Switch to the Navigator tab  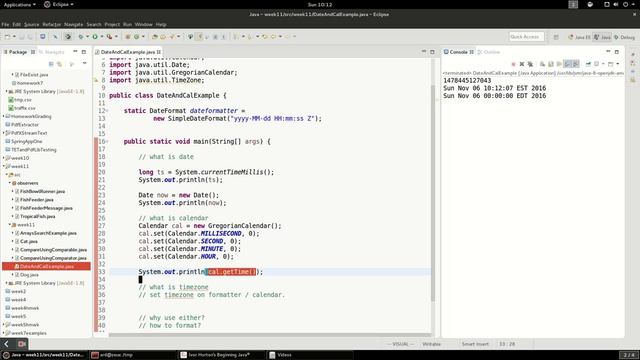52,52
